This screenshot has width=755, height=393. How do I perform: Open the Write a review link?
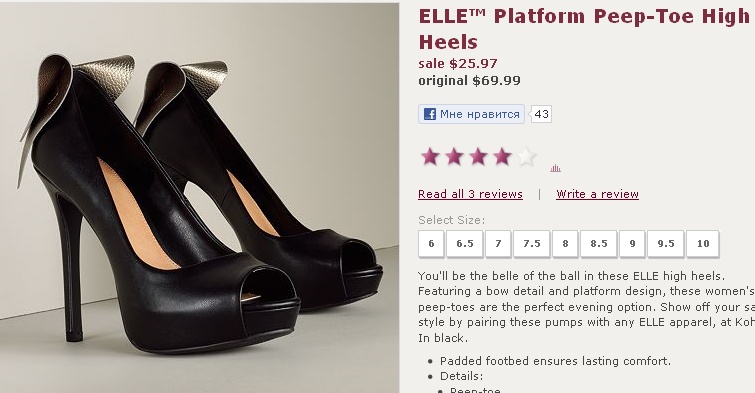tap(598, 194)
